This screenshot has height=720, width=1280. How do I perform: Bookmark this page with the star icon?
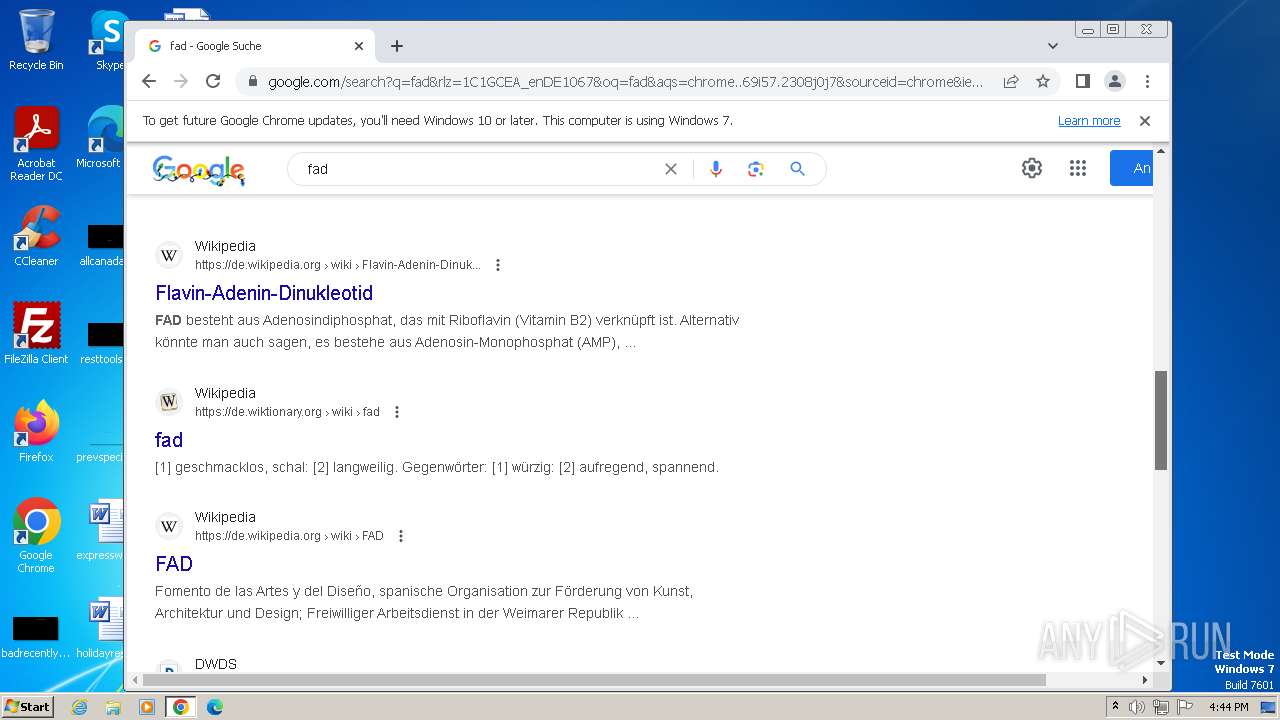pyautogui.click(x=1043, y=81)
